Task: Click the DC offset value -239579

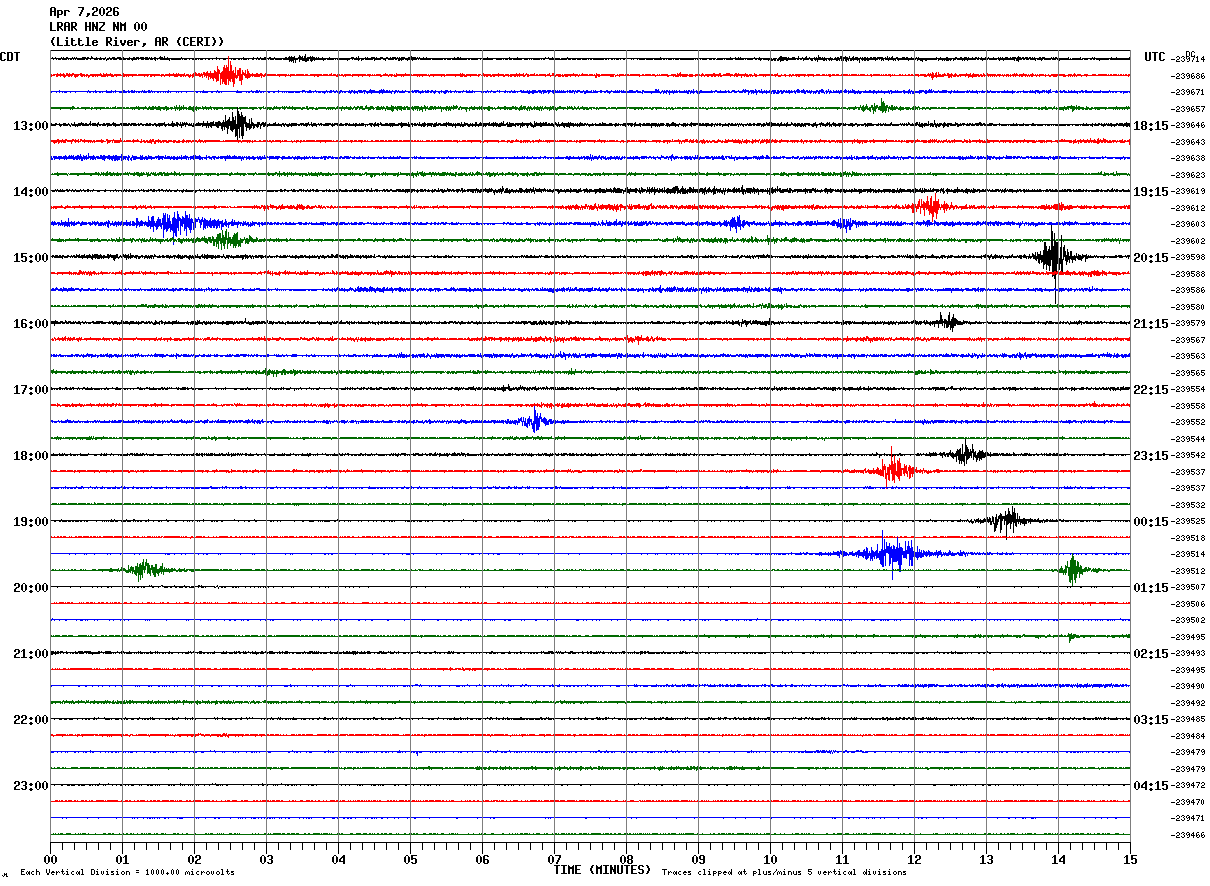Action: coord(1189,324)
